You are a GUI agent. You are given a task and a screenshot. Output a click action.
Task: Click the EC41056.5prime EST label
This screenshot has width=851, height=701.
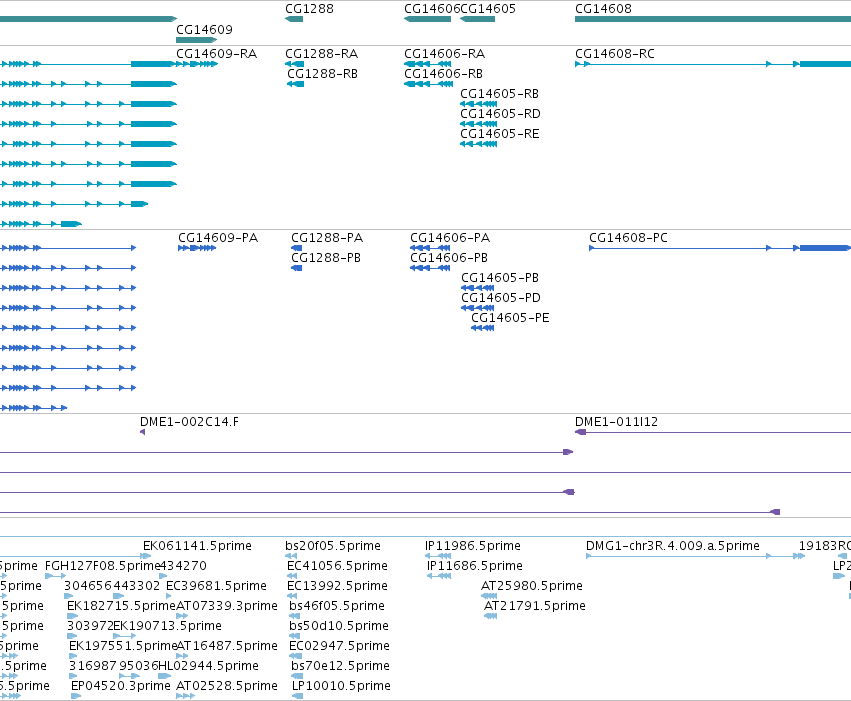click(338, 566)
